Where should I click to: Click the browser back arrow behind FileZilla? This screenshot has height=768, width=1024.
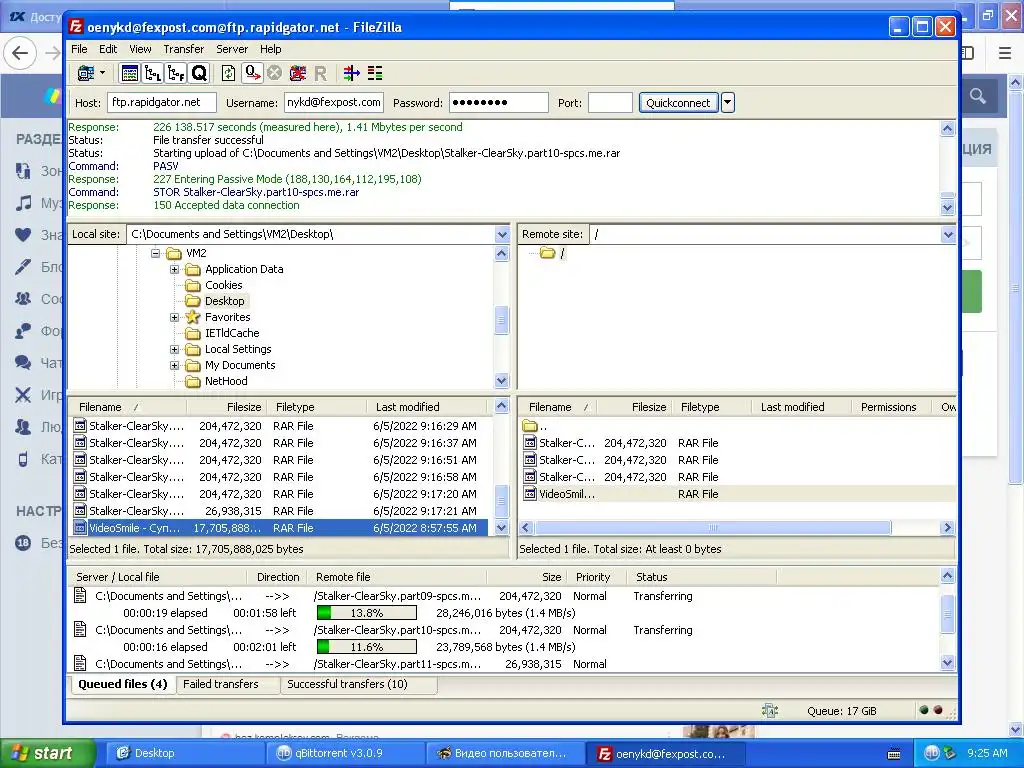(20, 53)
